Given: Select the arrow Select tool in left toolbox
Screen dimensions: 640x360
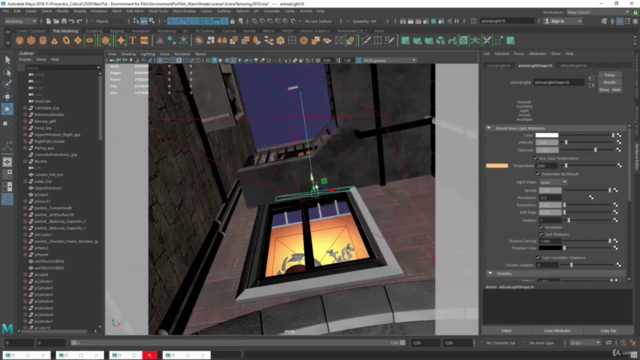Looking at the screenshot, I should click(x=7, y=60).
